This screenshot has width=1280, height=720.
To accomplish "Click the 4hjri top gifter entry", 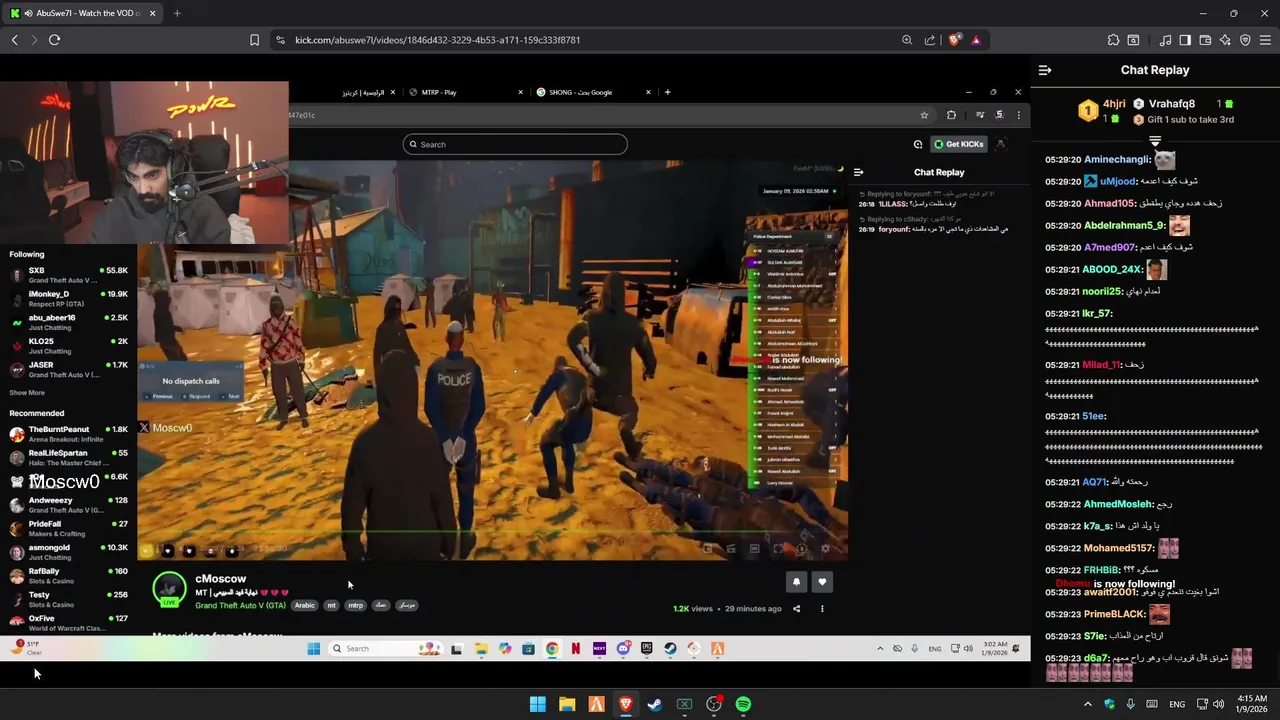I will [1101, 110].
